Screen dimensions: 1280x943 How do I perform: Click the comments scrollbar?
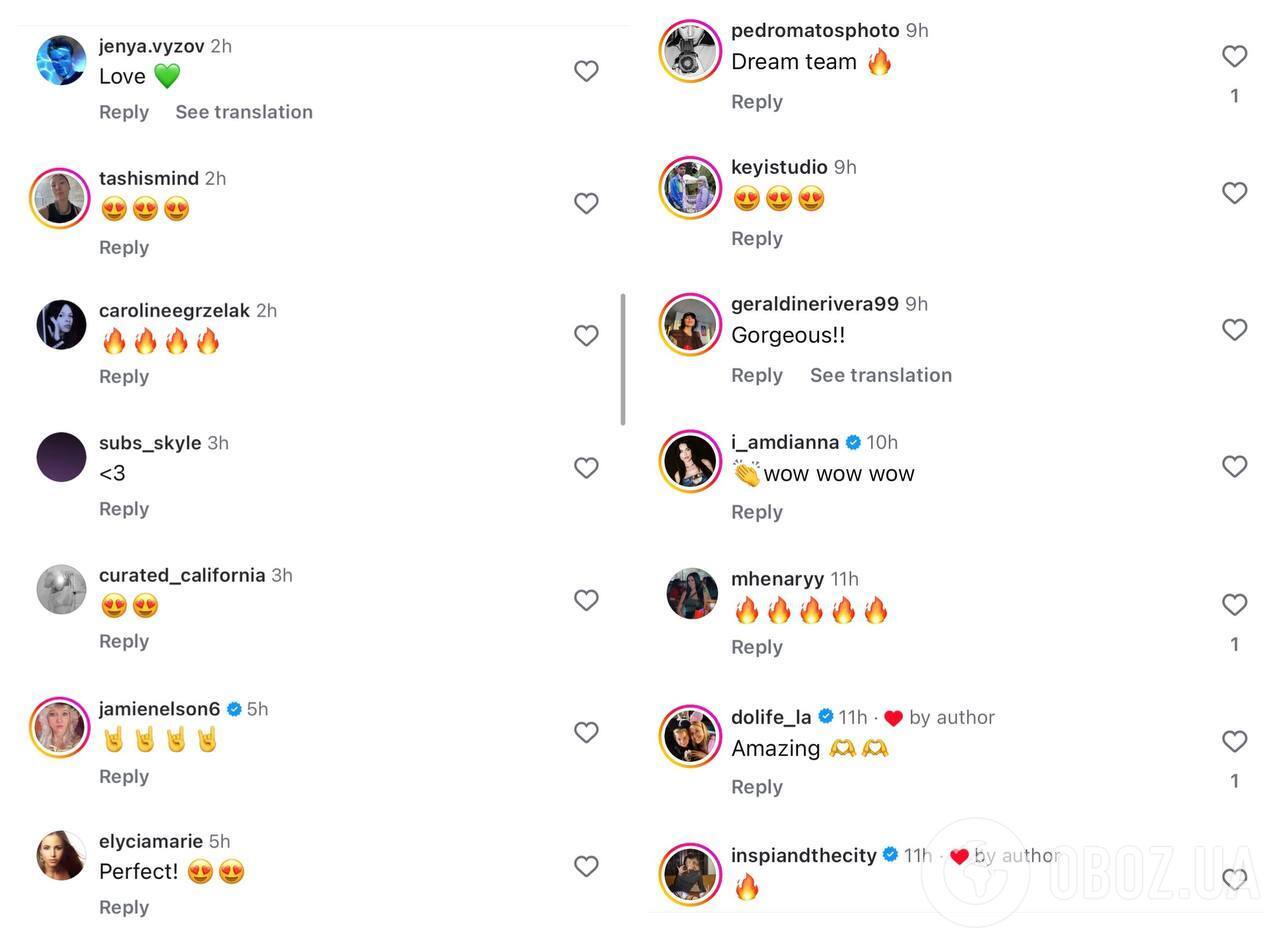(623, 358)
